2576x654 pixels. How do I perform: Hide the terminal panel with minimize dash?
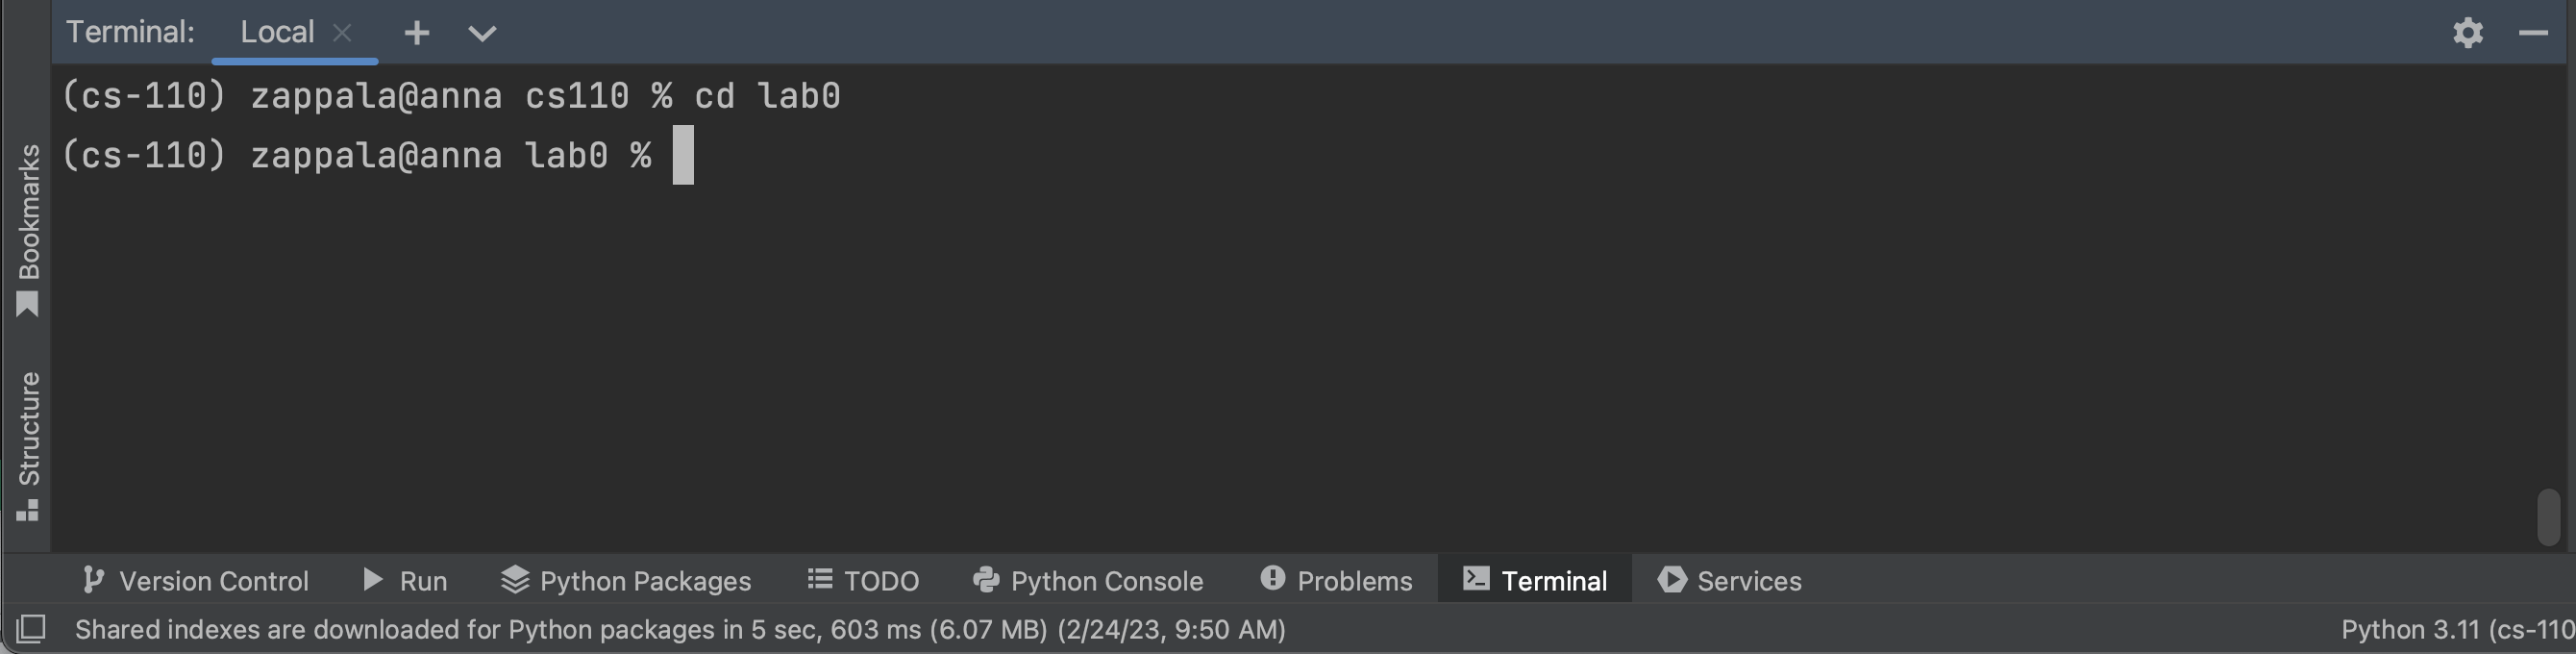2532,33
